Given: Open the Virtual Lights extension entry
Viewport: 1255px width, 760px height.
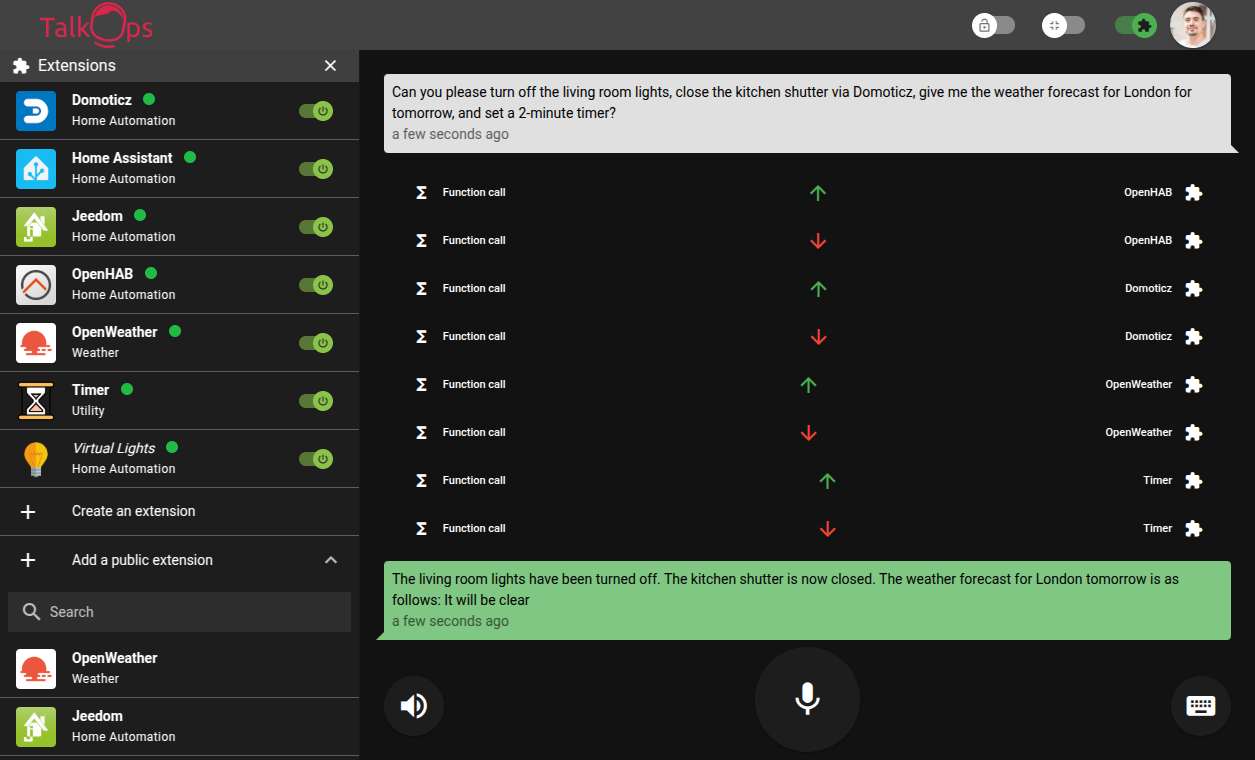Looking at the screenshot, I should pos(179,459).
